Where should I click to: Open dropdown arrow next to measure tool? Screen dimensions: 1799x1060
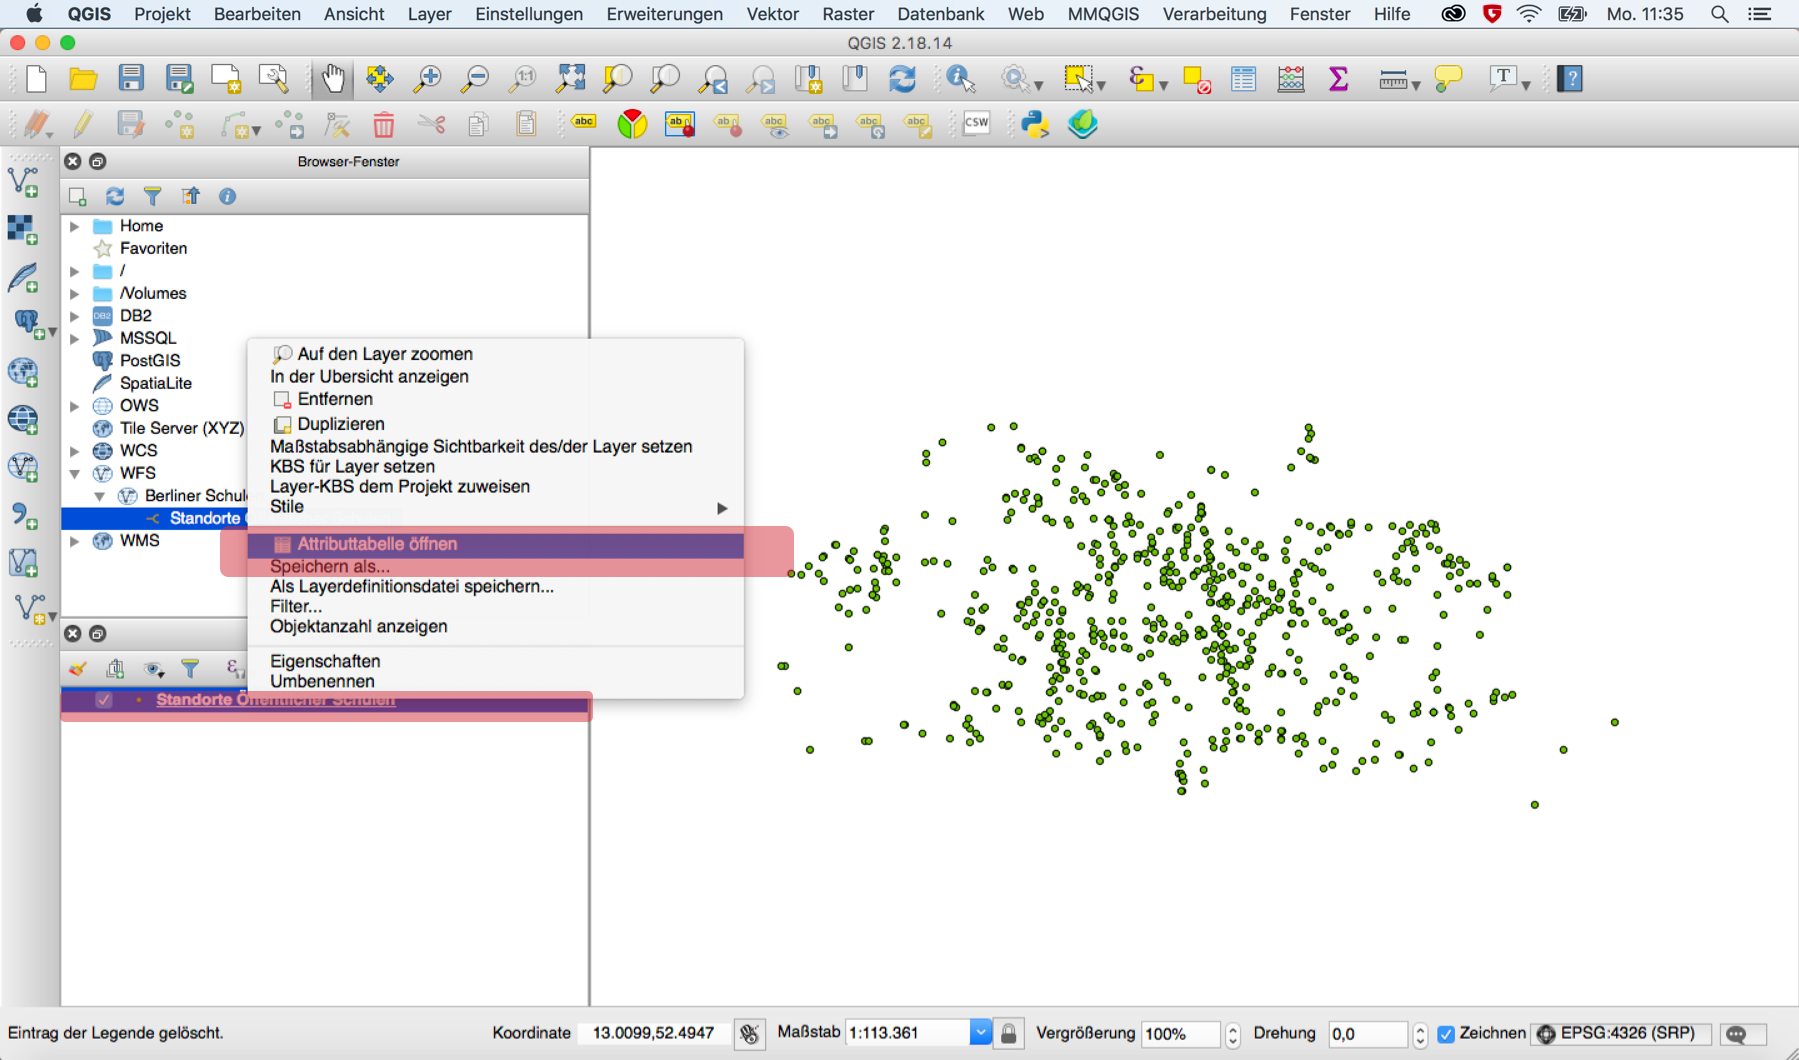1415,85
